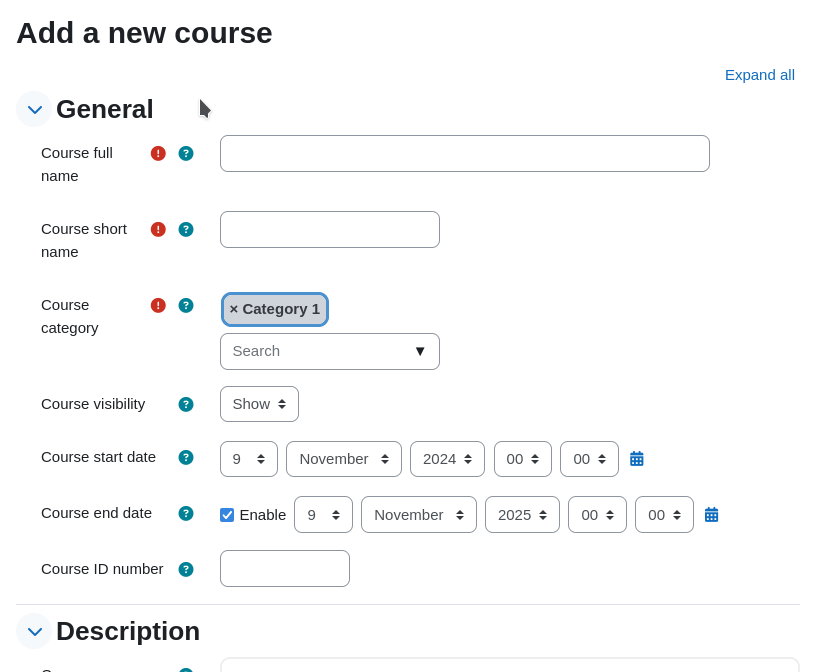Open calendar picker for course start date
The width and height of the screenshot is (827, 672).
pos(637,459)
